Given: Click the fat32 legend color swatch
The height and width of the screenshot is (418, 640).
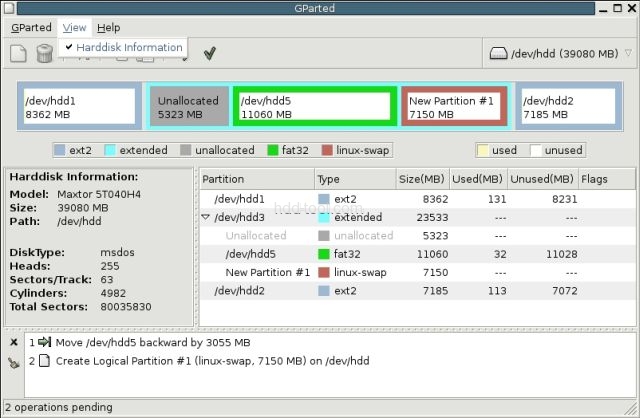Looking at the screenshot, I should 273,150.
